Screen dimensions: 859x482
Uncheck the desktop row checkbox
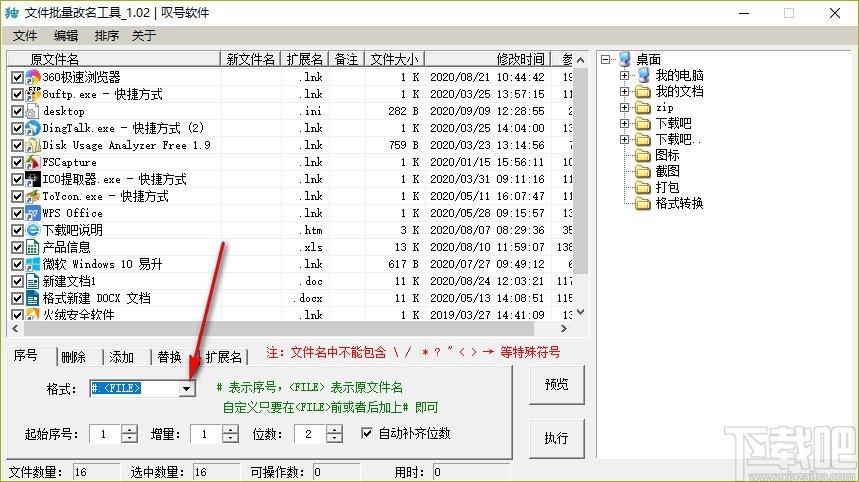pyautogui.click(x=17, y=112)
